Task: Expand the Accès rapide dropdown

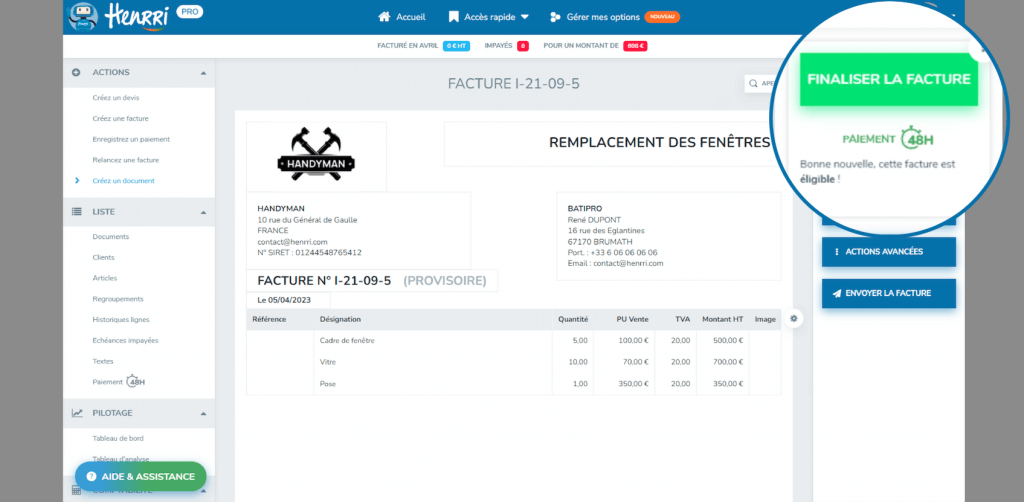Action: 489,17
